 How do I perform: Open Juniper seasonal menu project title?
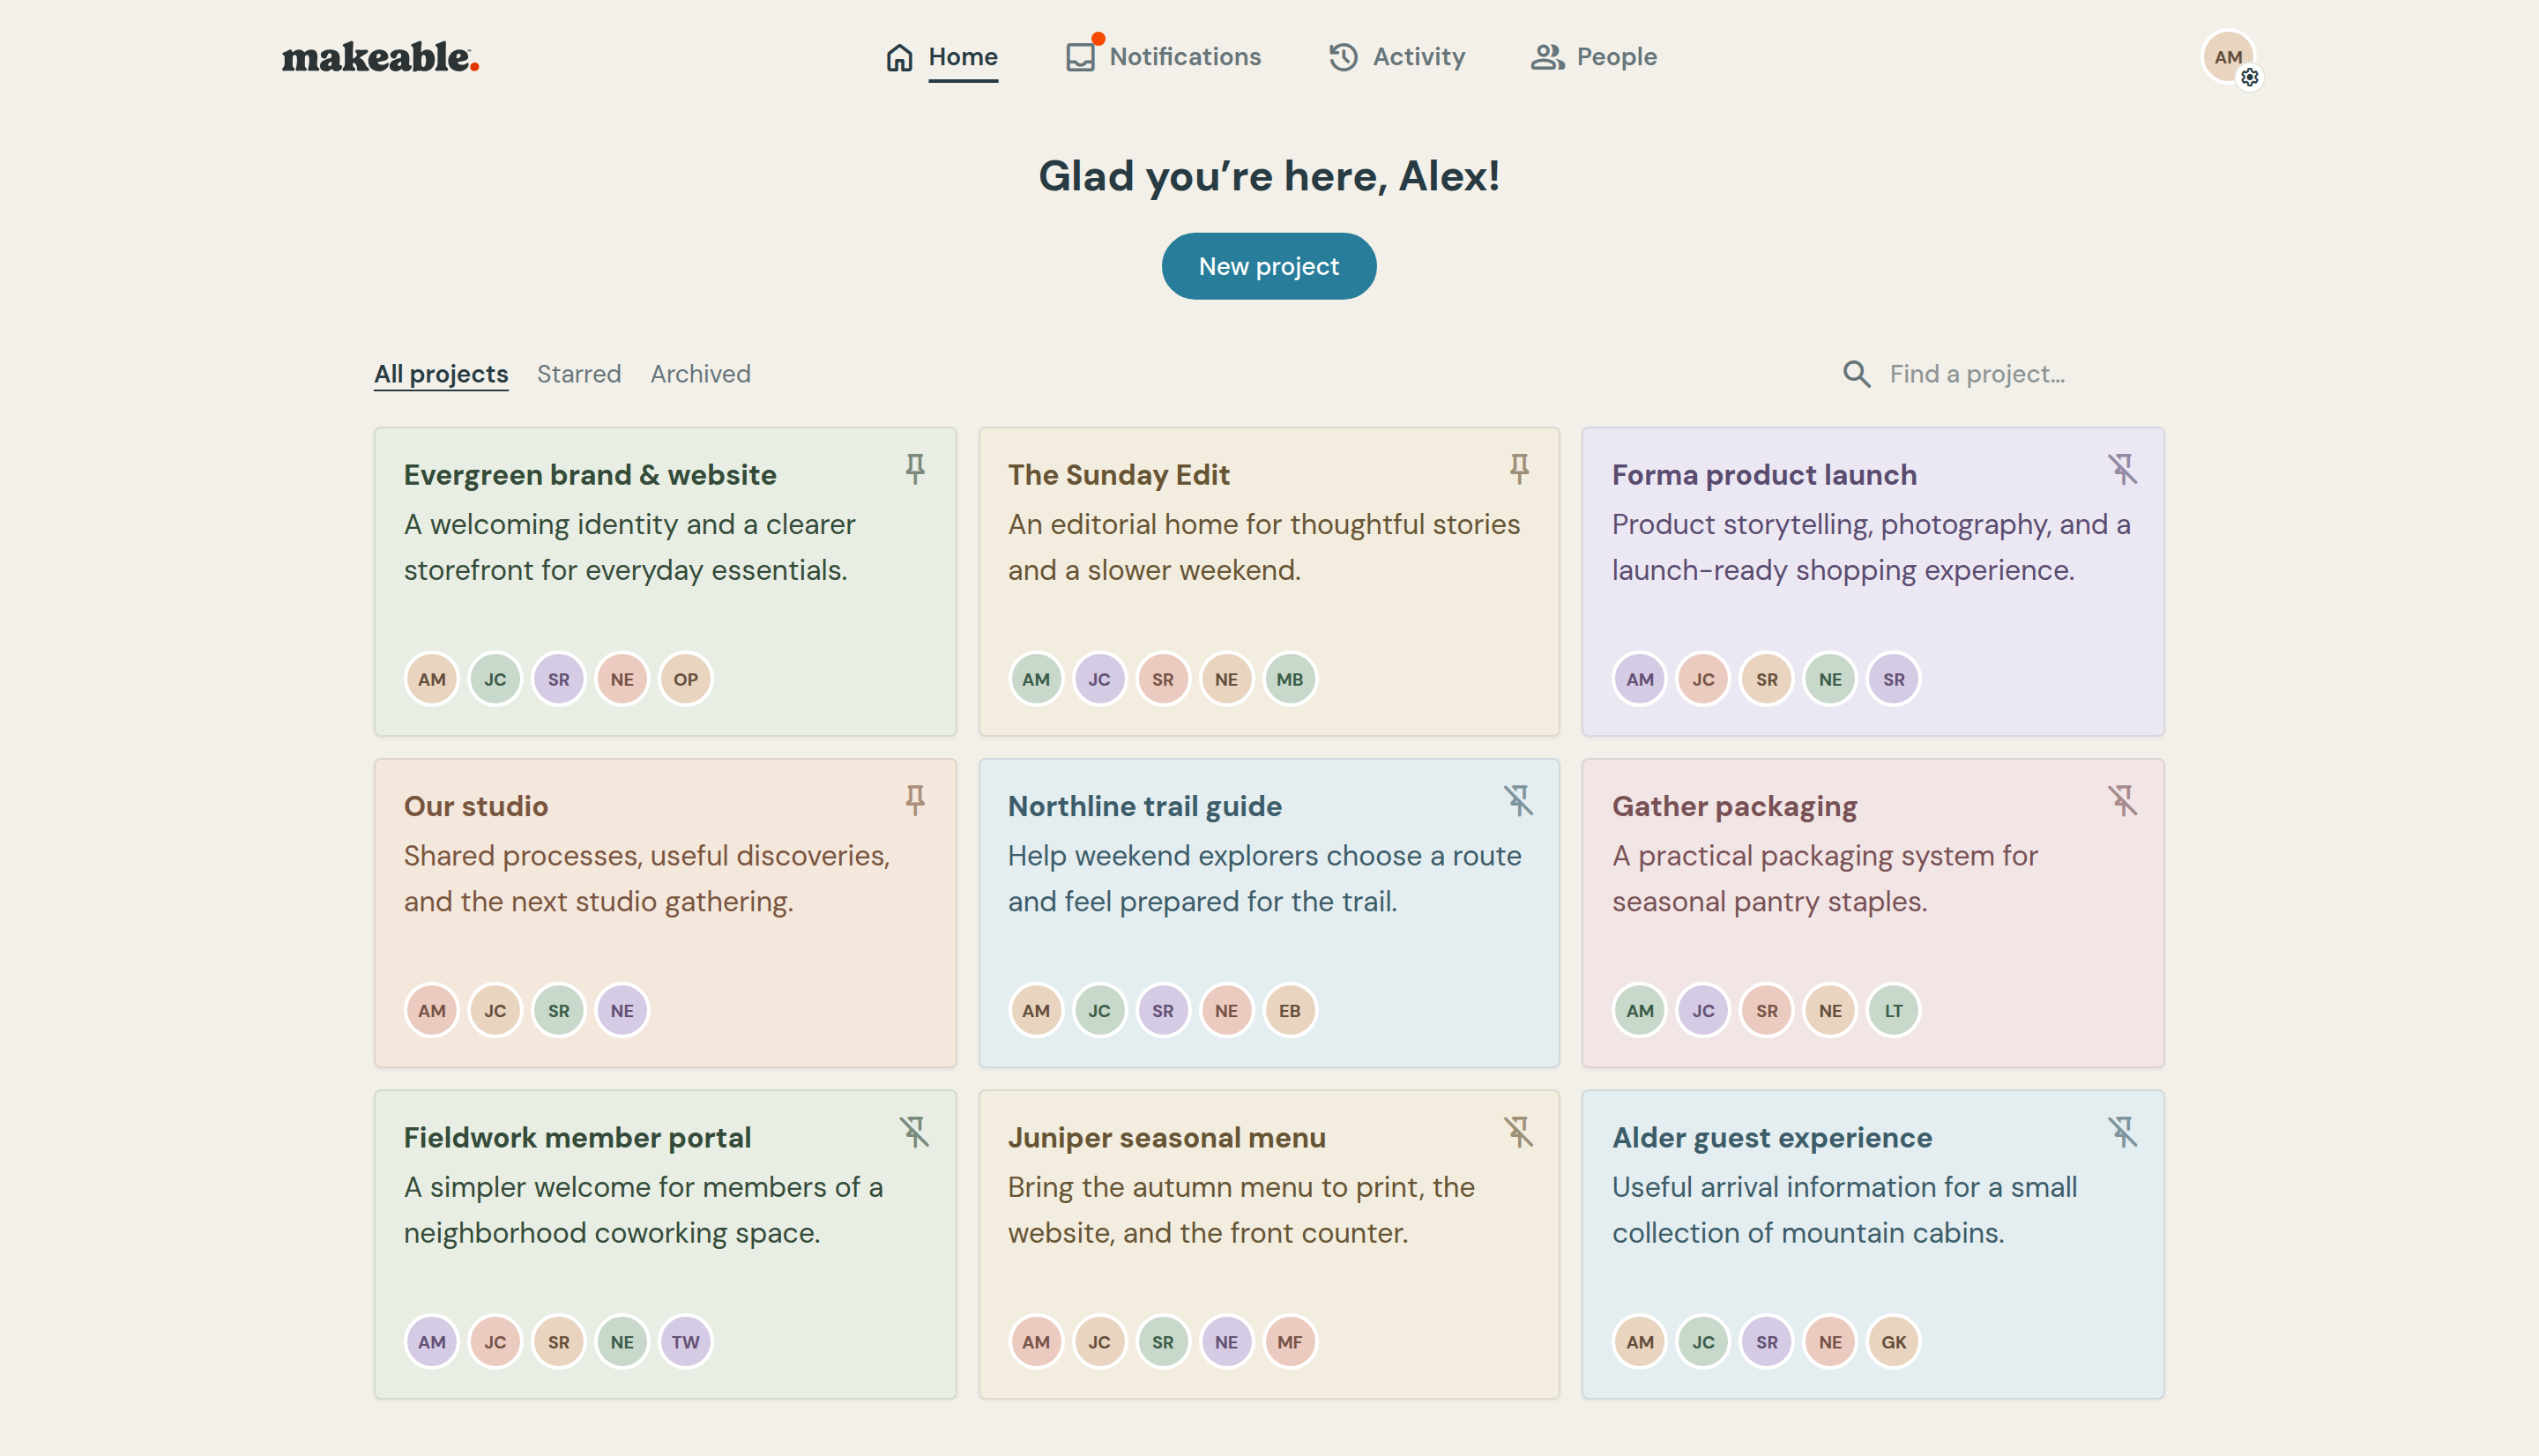[1166, 1138]
